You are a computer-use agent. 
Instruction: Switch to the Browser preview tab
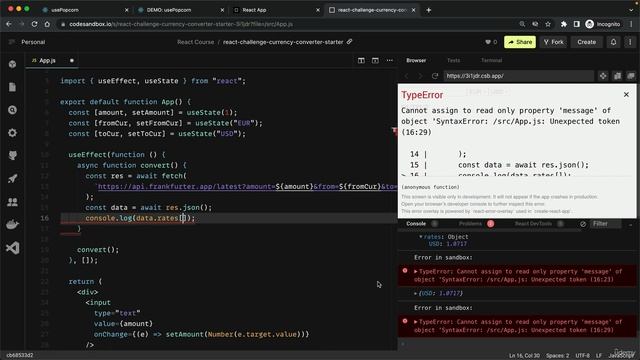click(x=416, y=60)
